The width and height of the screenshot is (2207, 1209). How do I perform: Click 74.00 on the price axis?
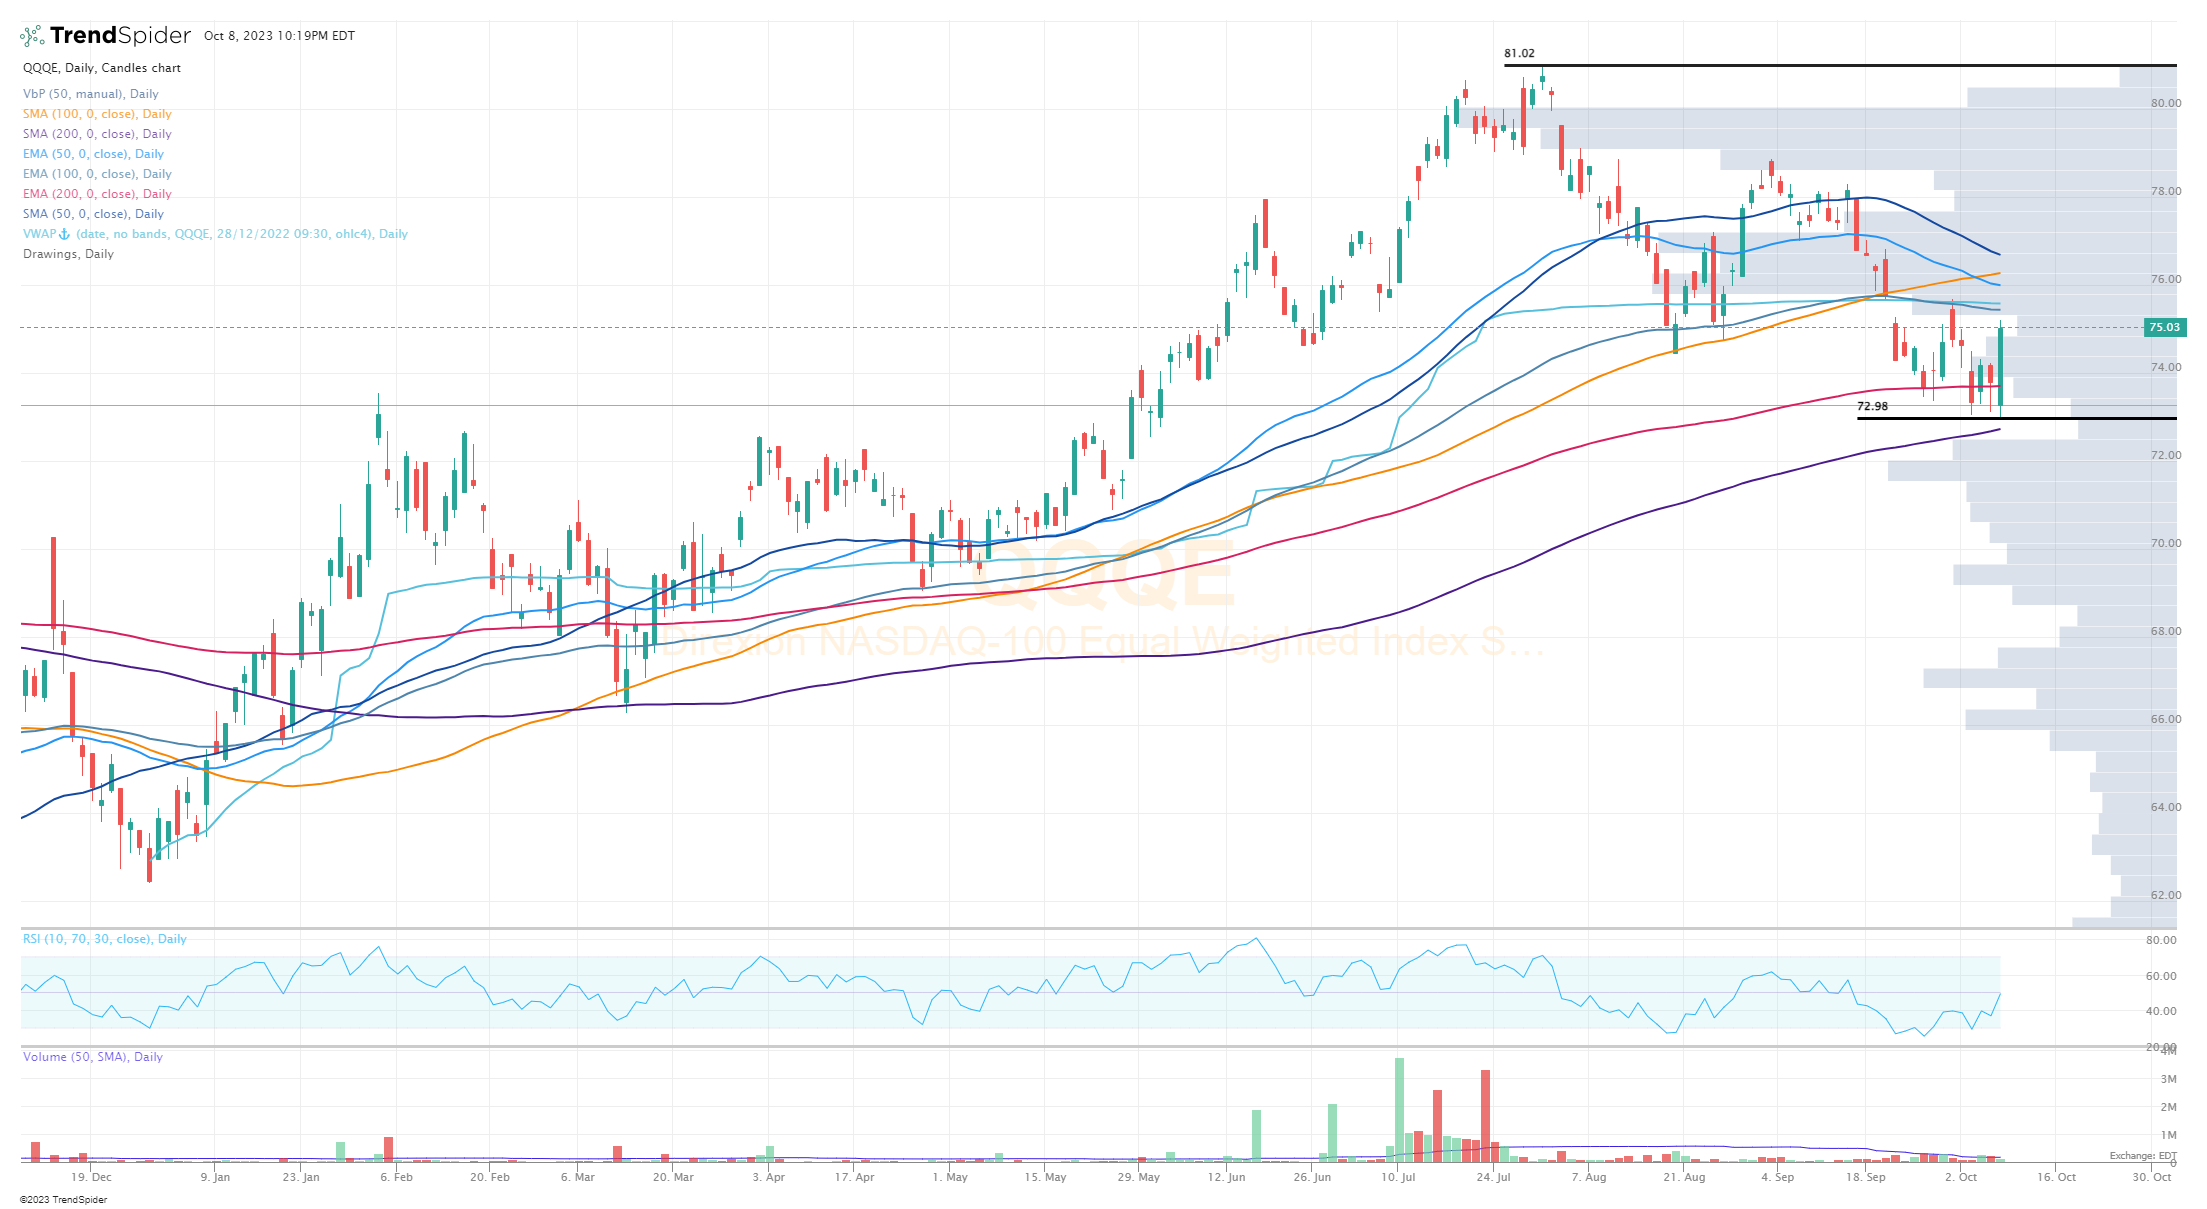coord(2166,367)
